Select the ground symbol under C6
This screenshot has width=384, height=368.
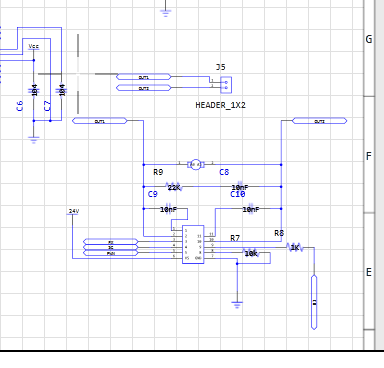click(34, 140)
